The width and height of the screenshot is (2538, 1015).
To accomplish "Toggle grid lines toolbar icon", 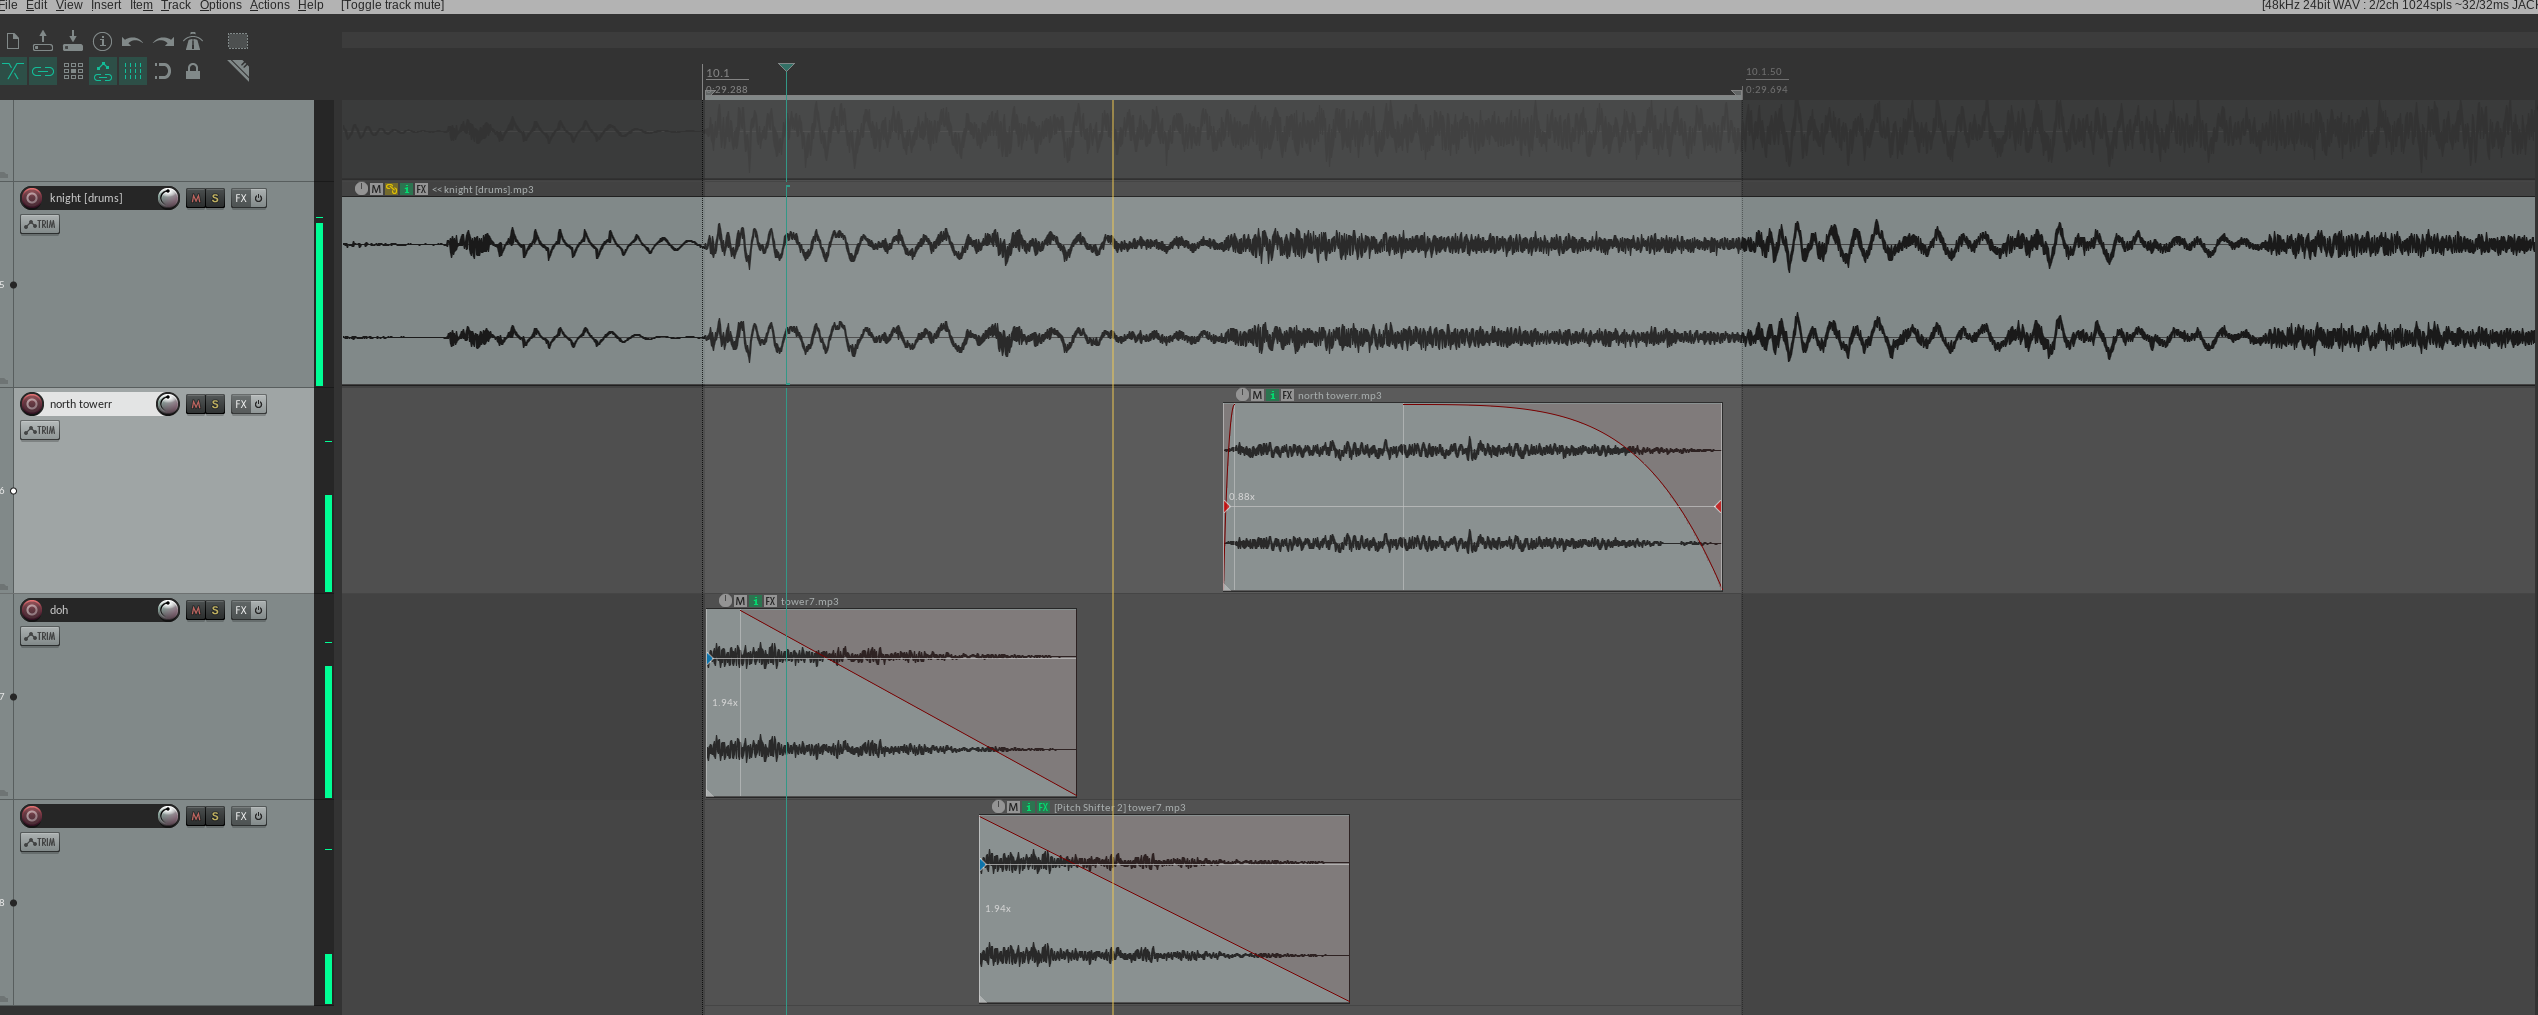I will [x=133, y=71].
